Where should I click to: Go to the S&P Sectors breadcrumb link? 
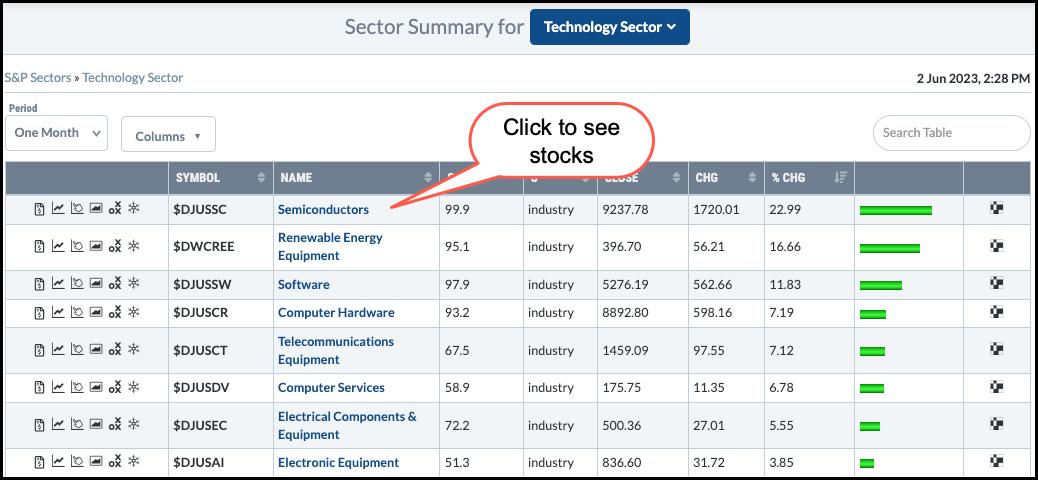pos(39,77)
